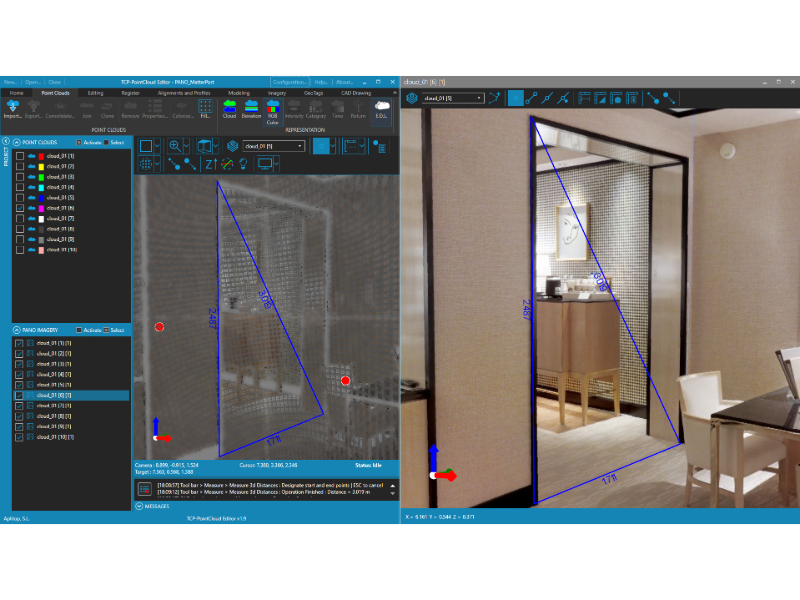This screenshot has height=600, width=800.
Task: Click the zoom magnifier tool
Action: click(x=175, y=146)
